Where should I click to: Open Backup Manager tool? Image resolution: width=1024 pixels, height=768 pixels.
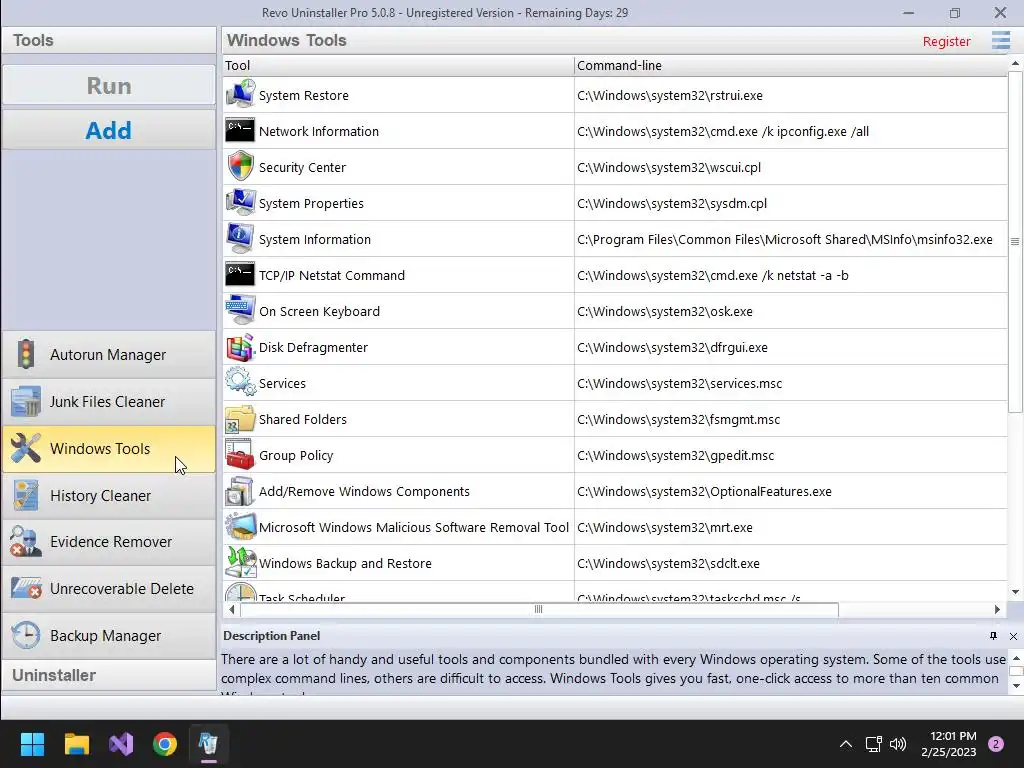(108, 635)
